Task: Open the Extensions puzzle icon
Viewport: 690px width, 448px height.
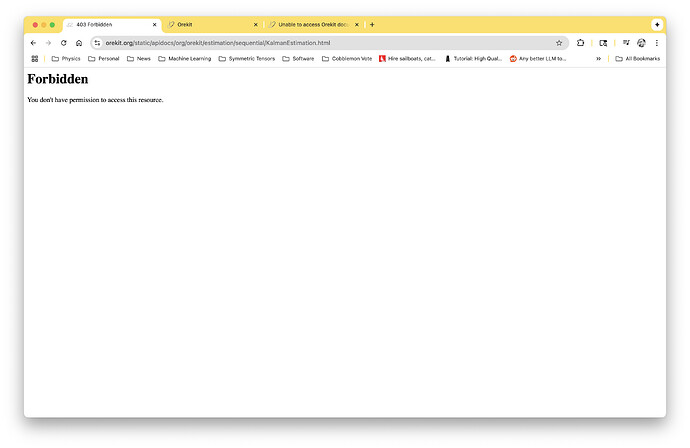Action: click(581, 43)
